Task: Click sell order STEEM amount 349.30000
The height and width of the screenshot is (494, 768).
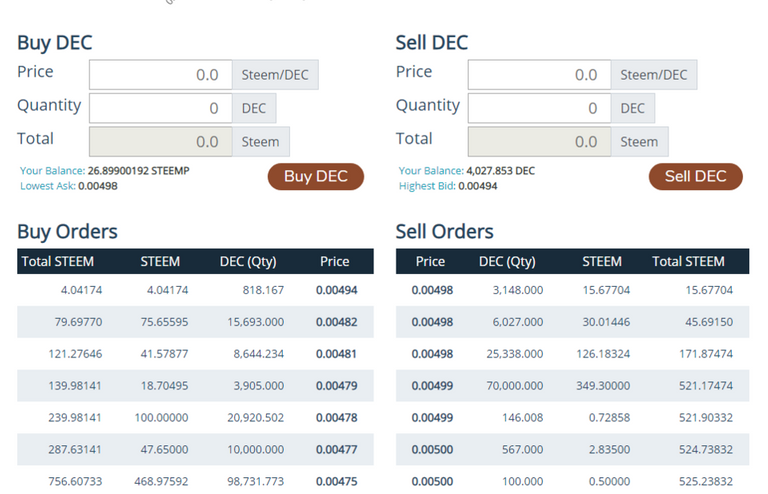Action: tap(603, 386)
